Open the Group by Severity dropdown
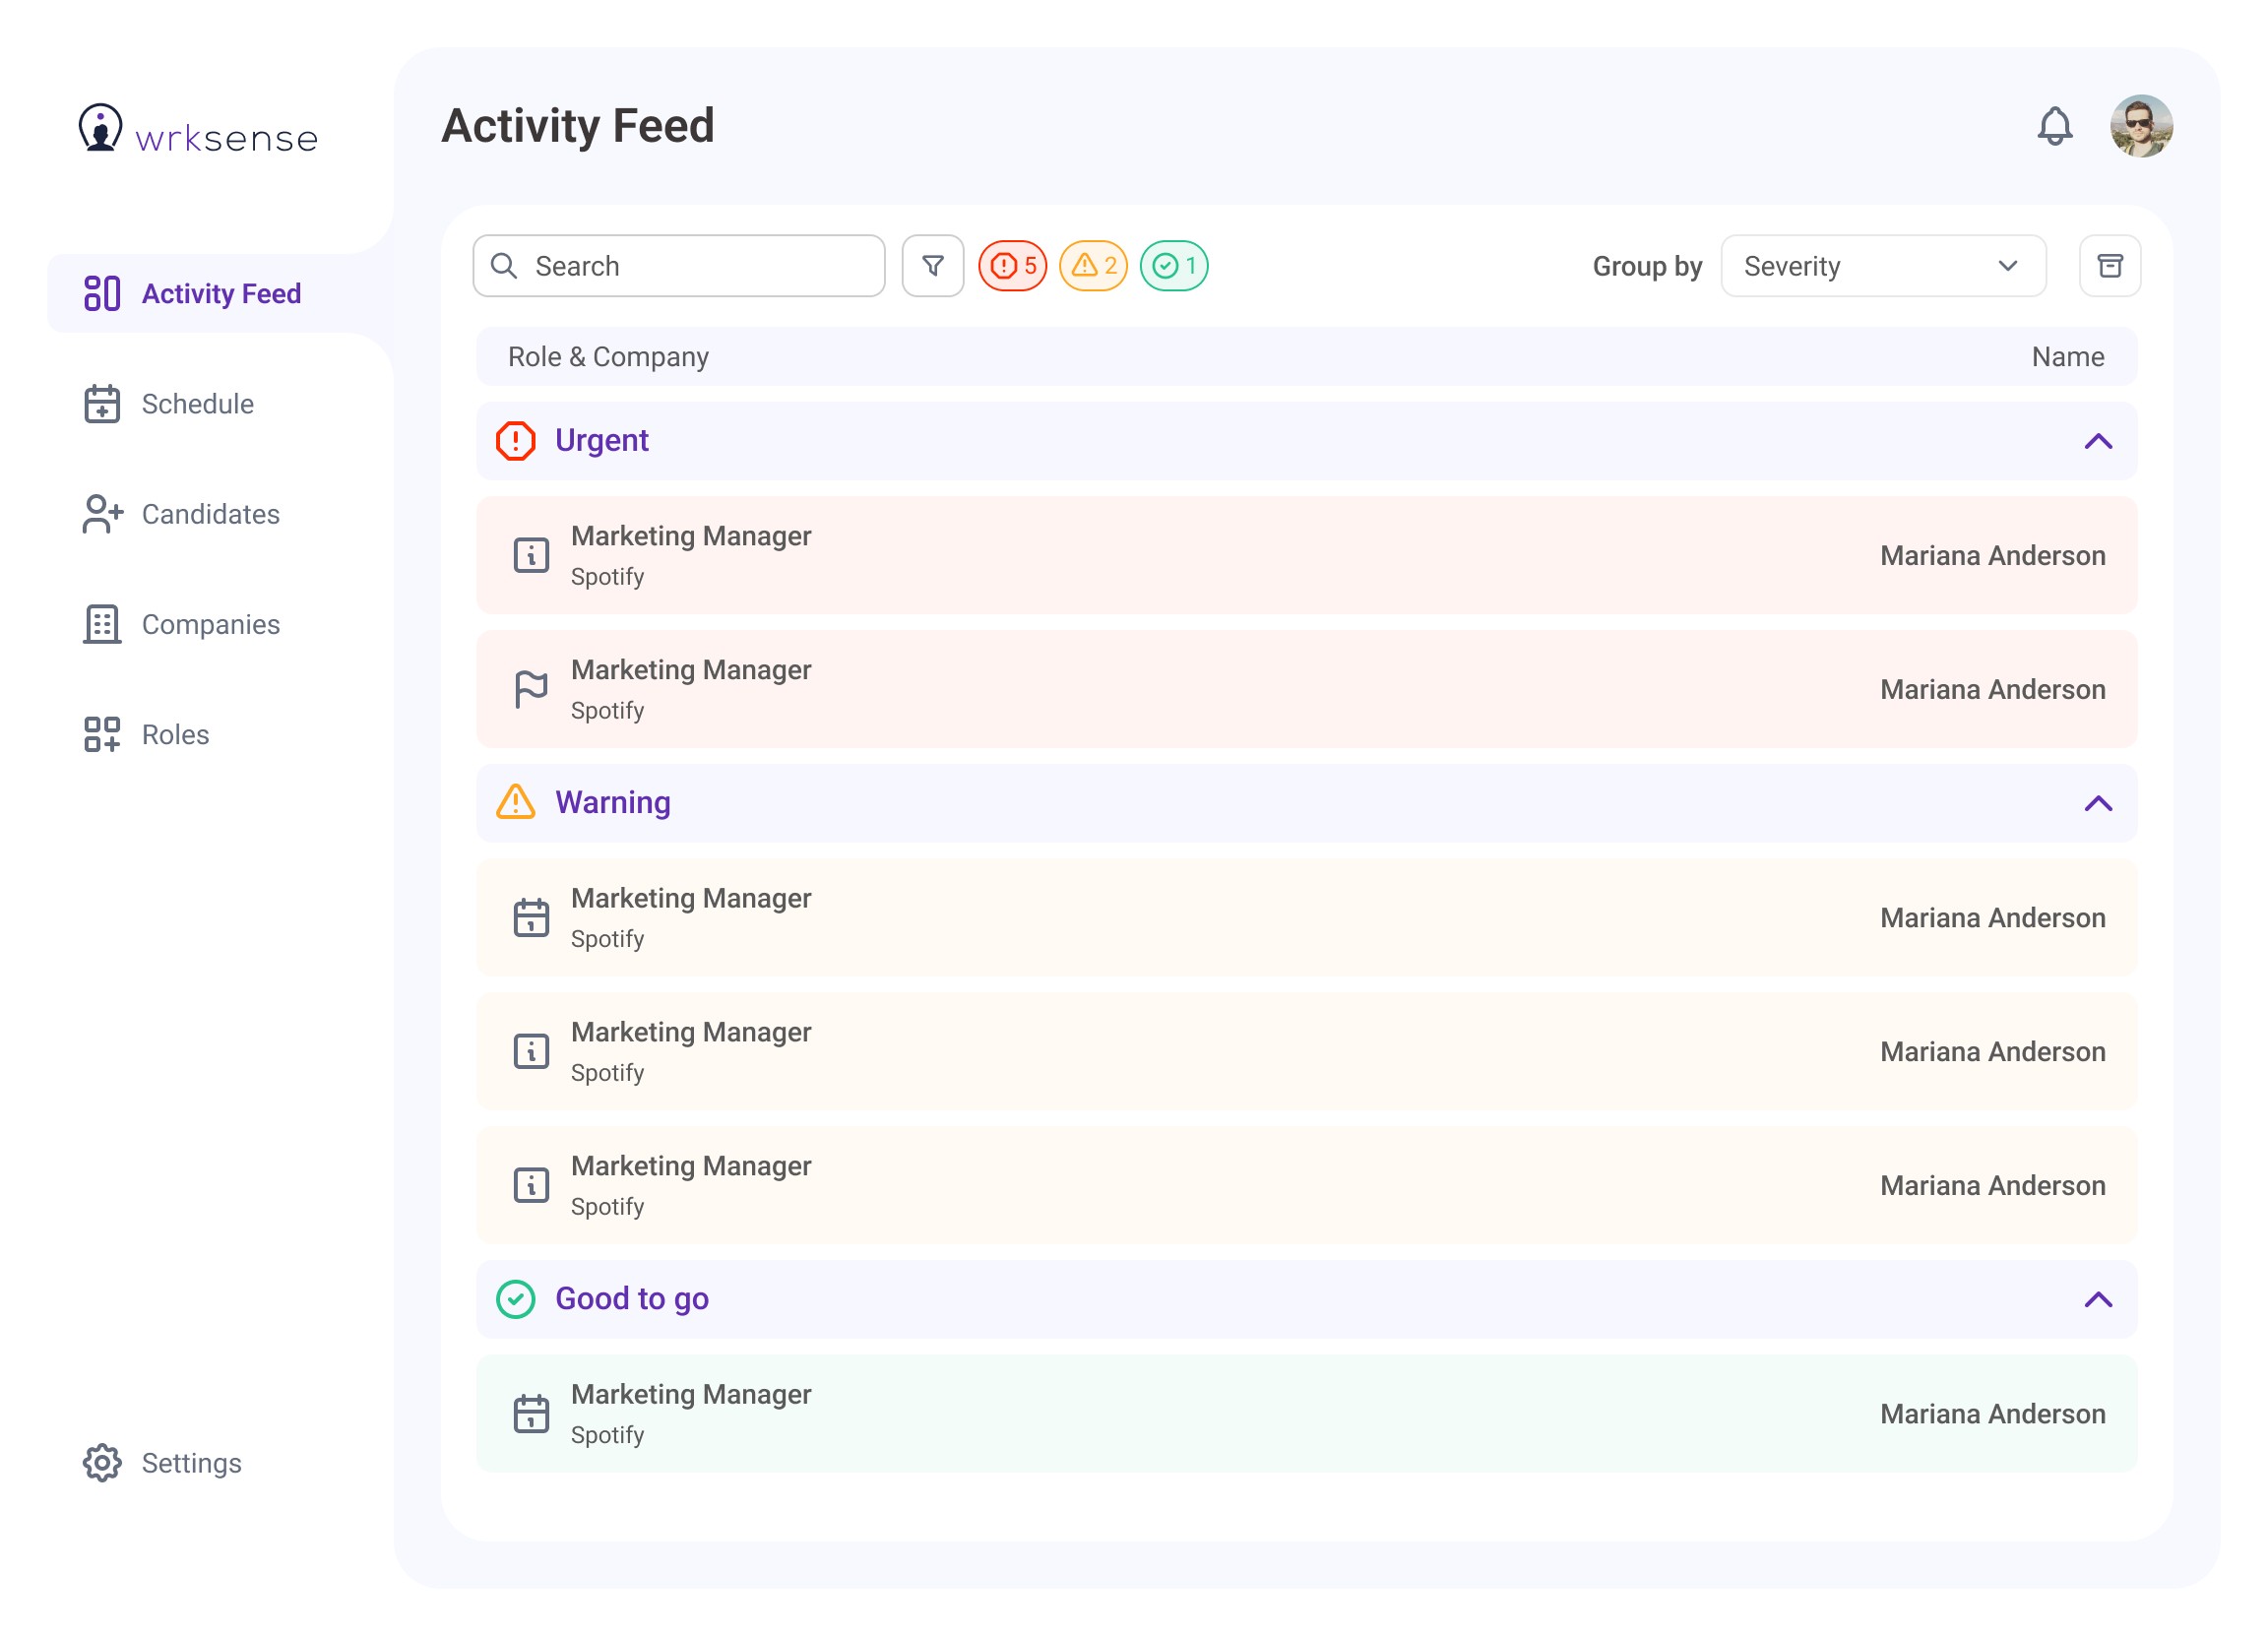This screenshot has width=2268, height=1636. coord(1882,266)
